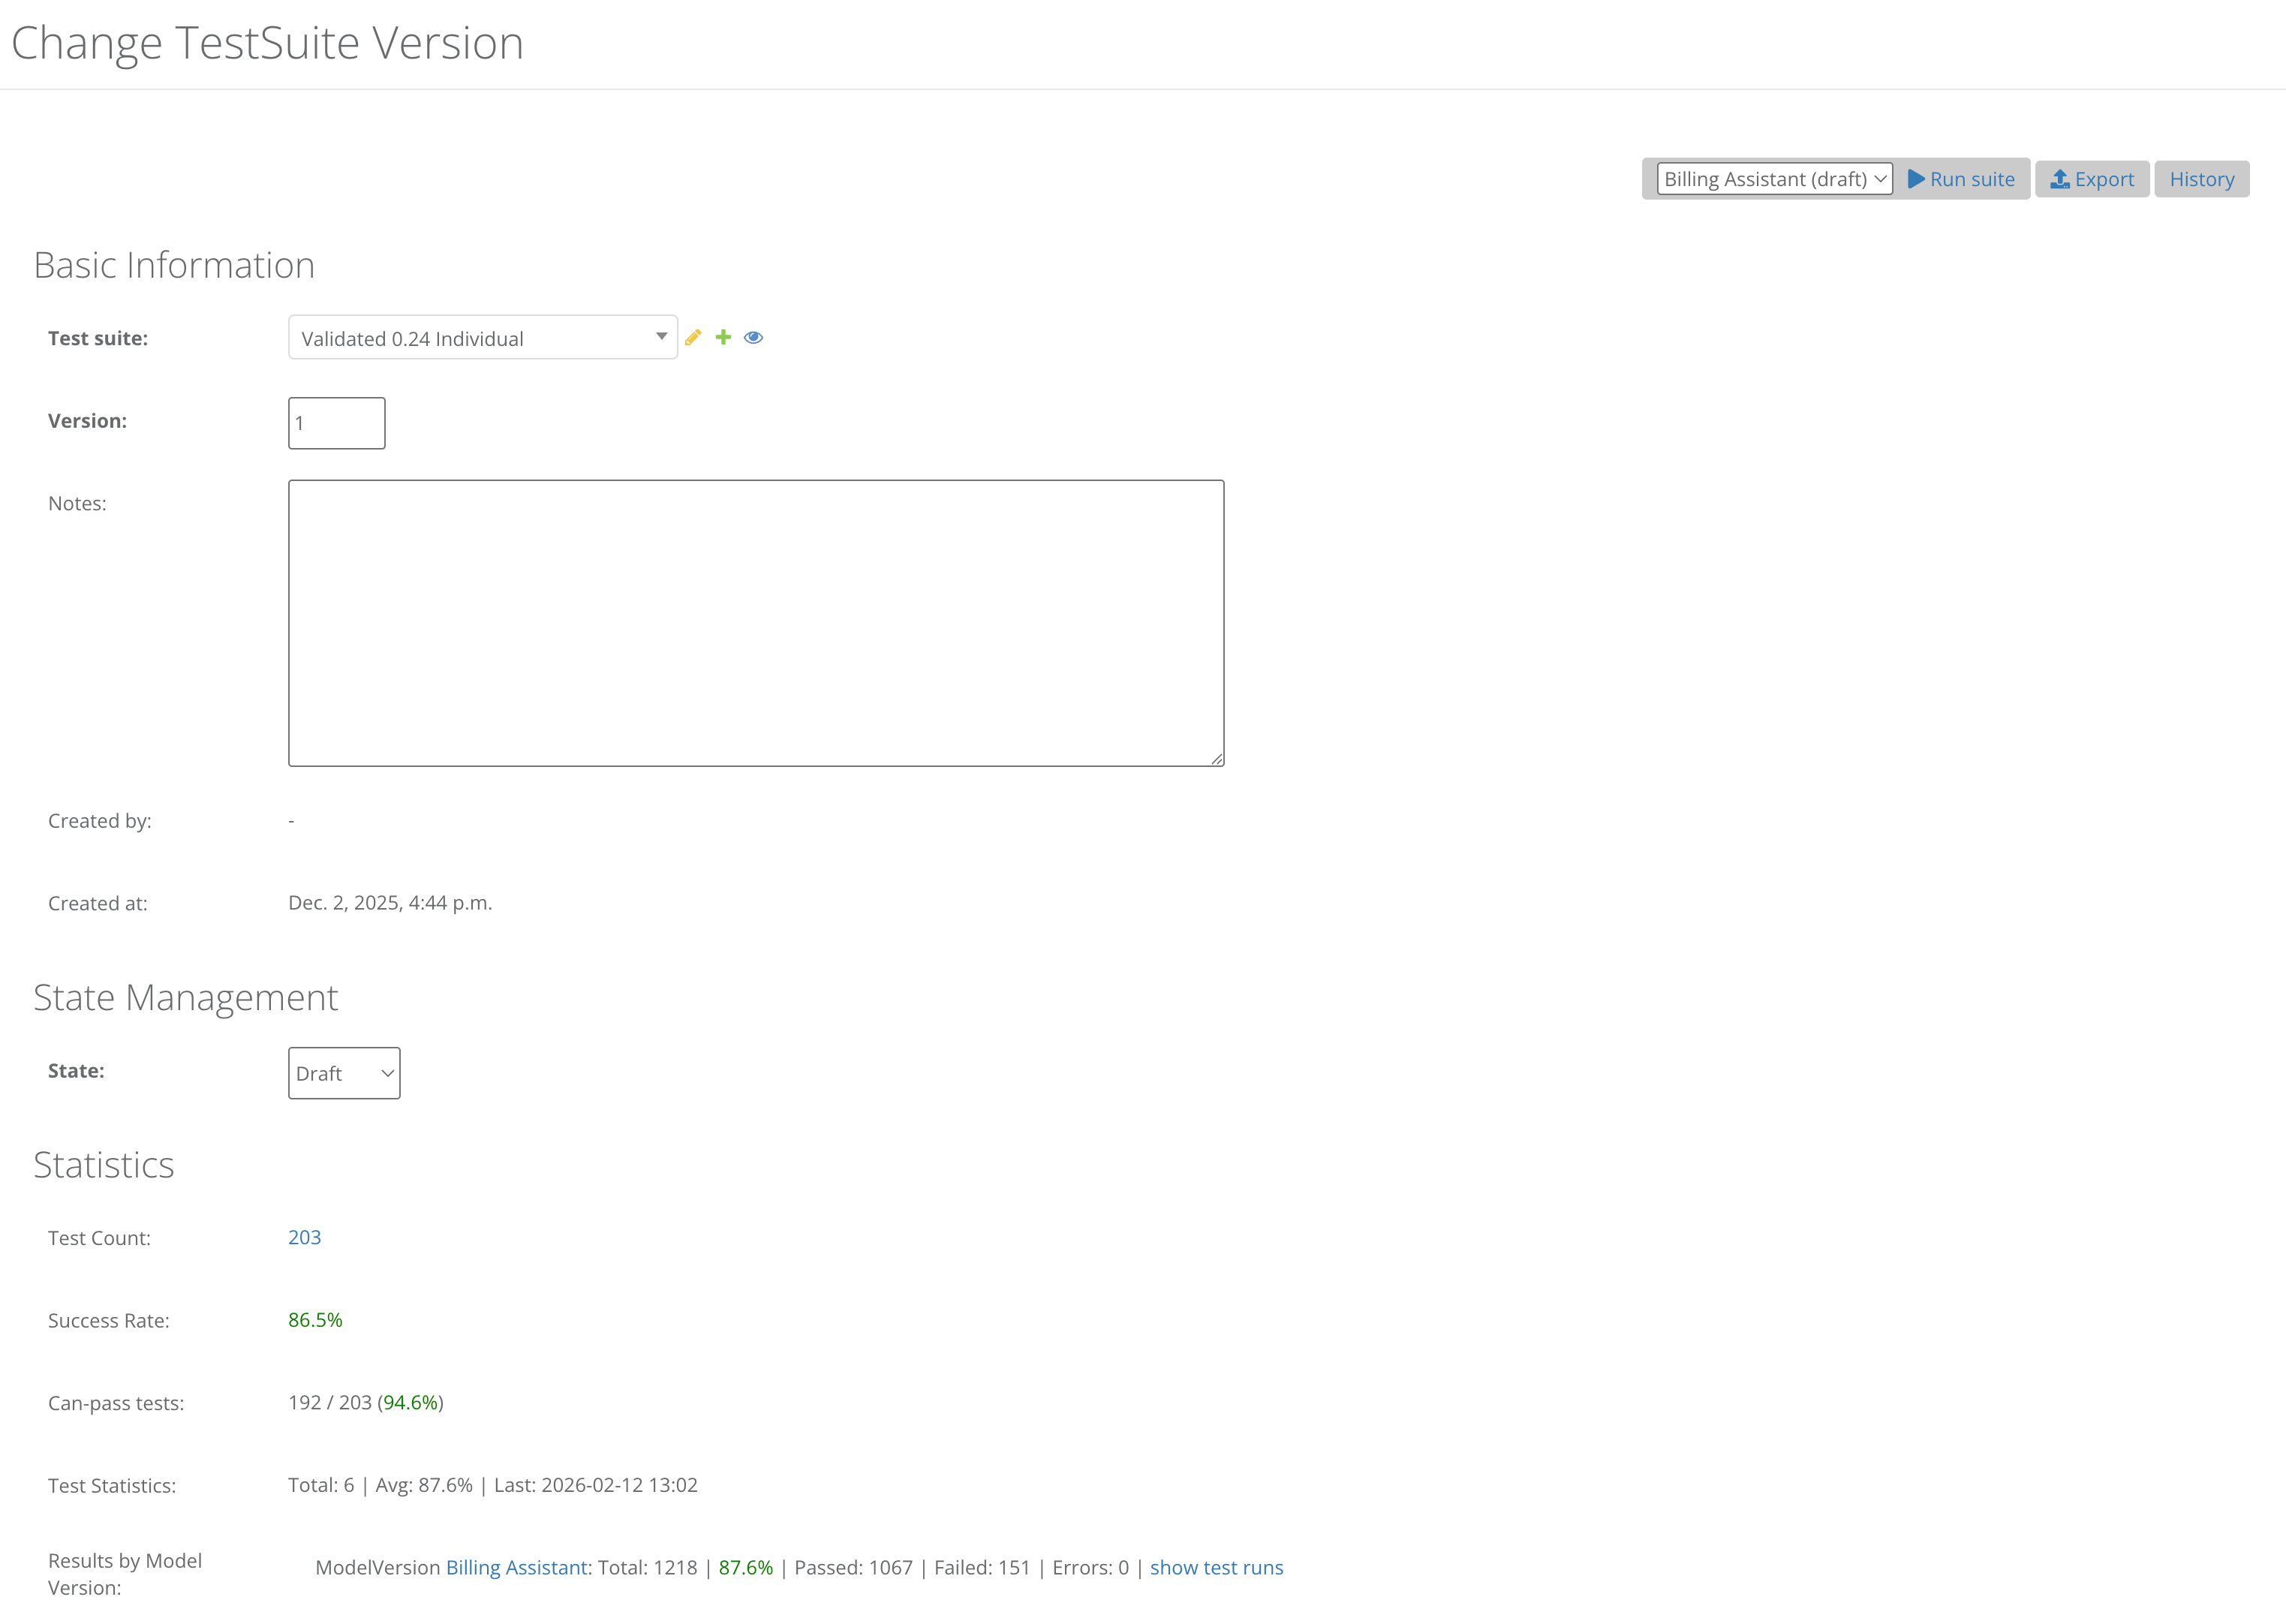Click the Test suite field label
The height and width of the screenshot is (1624, 2286).
tap(98, 338)
